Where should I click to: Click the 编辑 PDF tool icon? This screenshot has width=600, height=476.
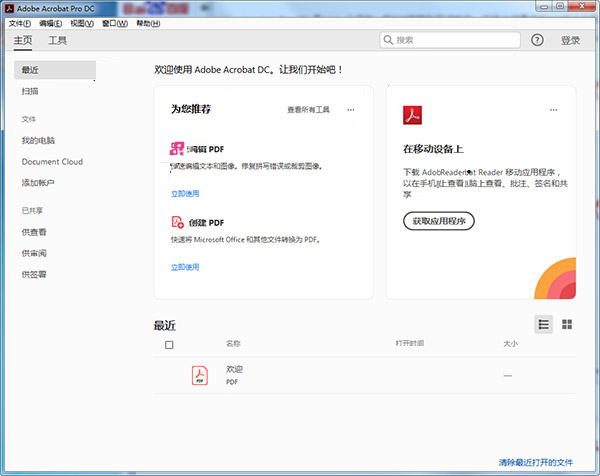click(x=177, y=148)
